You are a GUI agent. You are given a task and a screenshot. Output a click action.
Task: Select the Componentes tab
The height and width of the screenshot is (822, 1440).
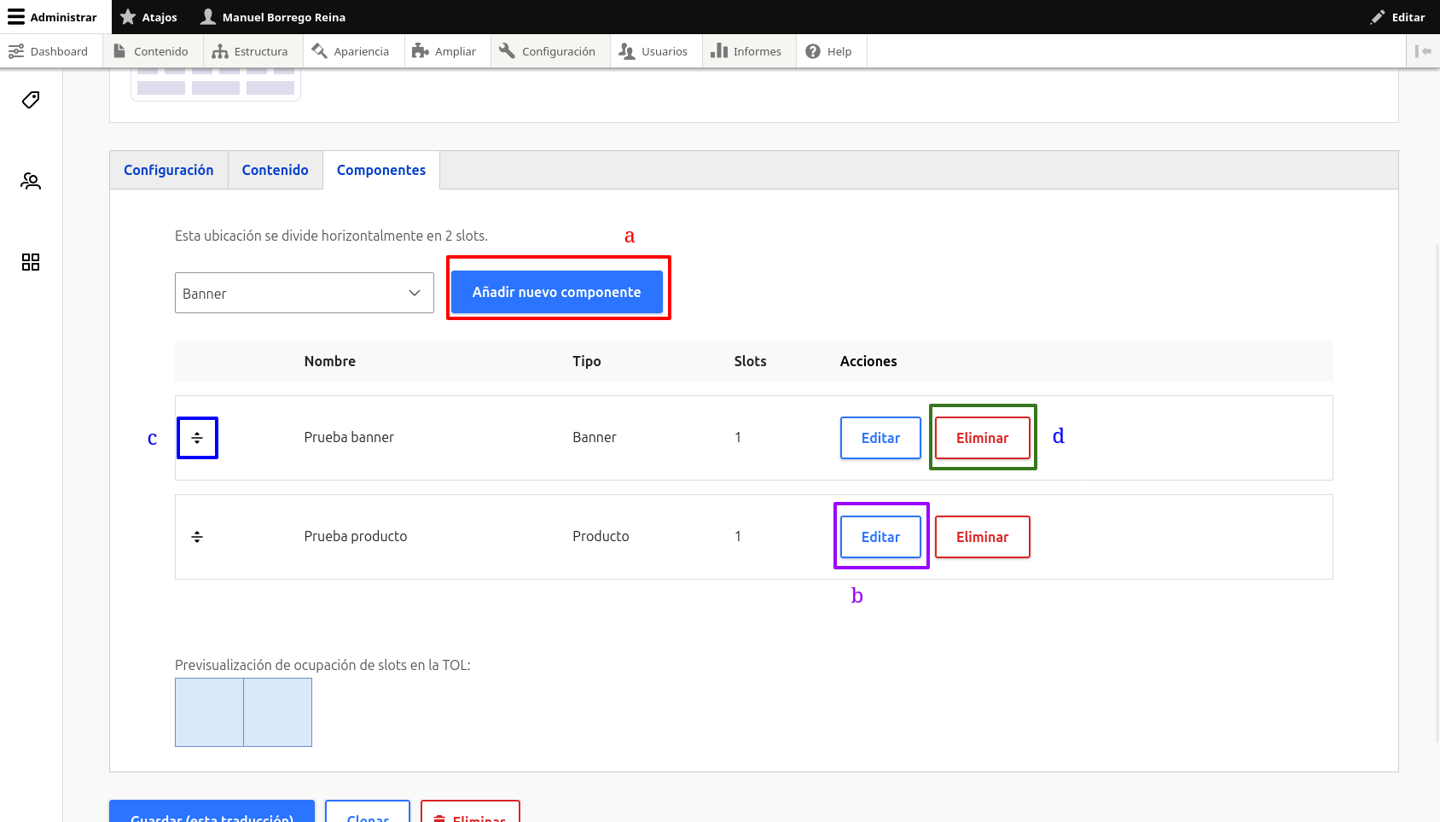381,170
